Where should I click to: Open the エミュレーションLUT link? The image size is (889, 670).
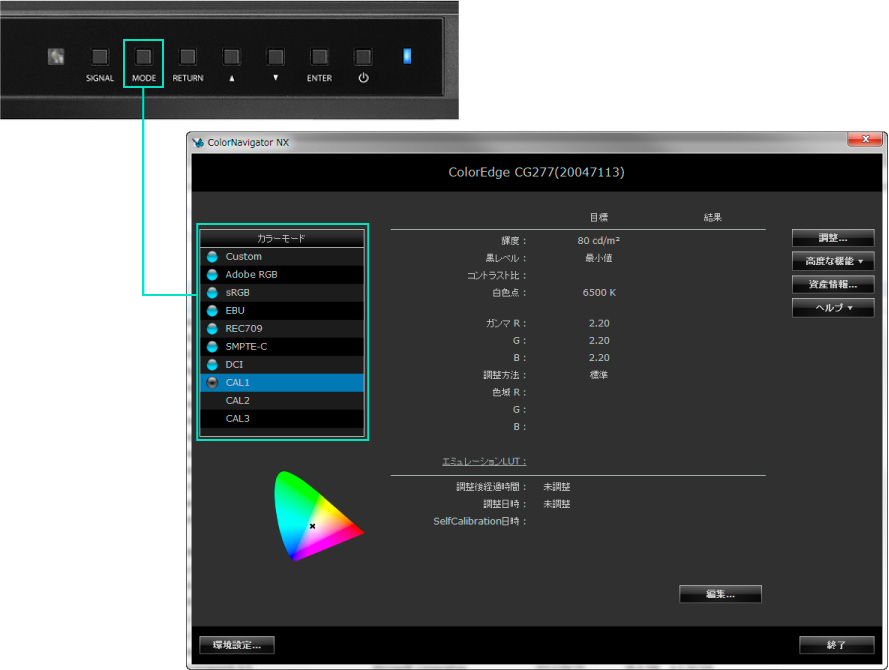[x=484, y=461]
